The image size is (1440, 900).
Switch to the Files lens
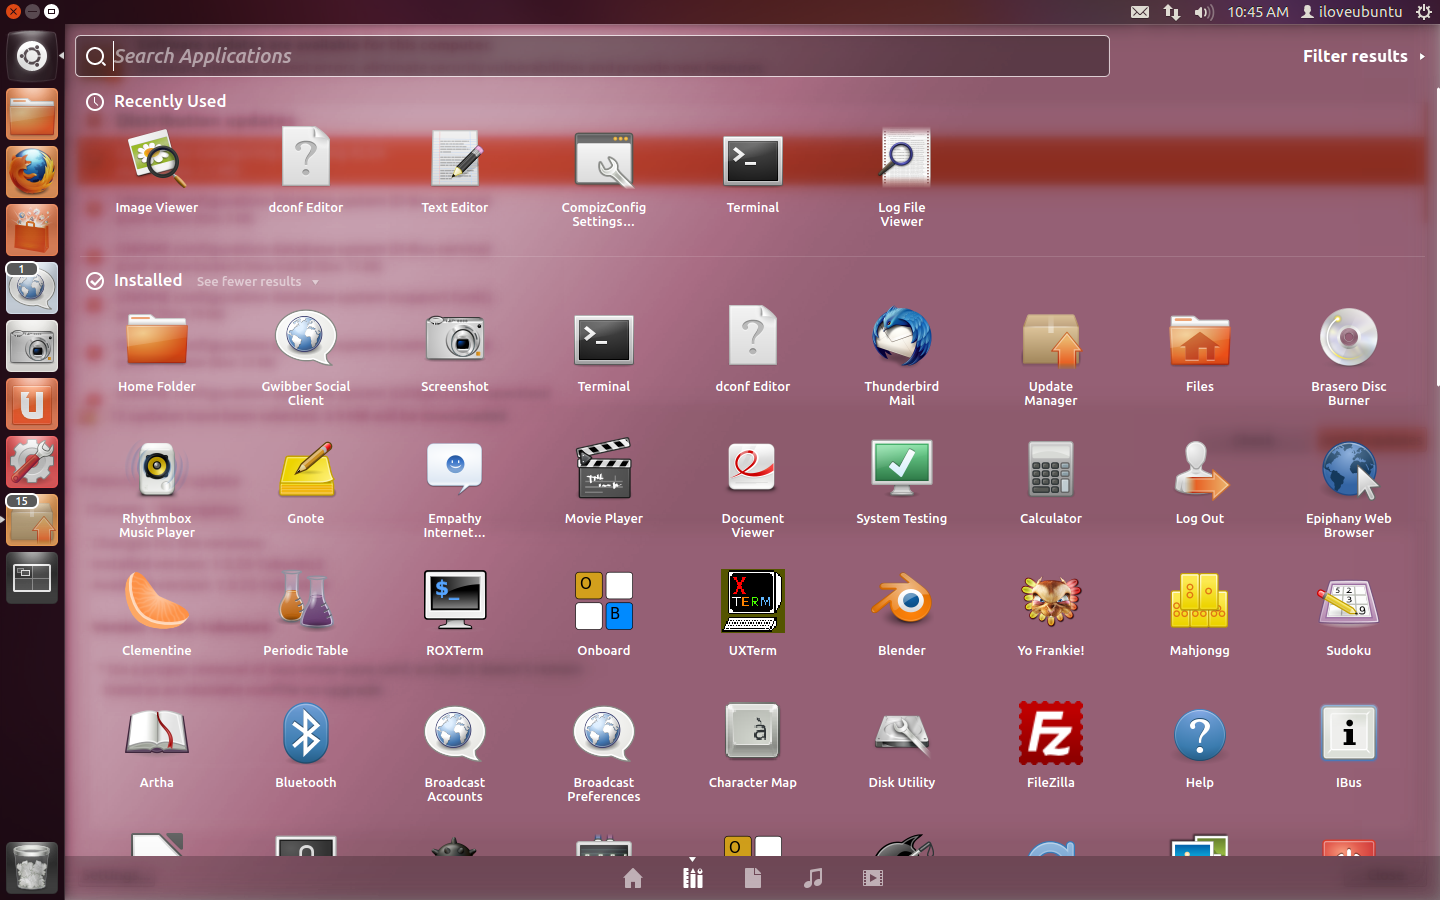point(753,878)
